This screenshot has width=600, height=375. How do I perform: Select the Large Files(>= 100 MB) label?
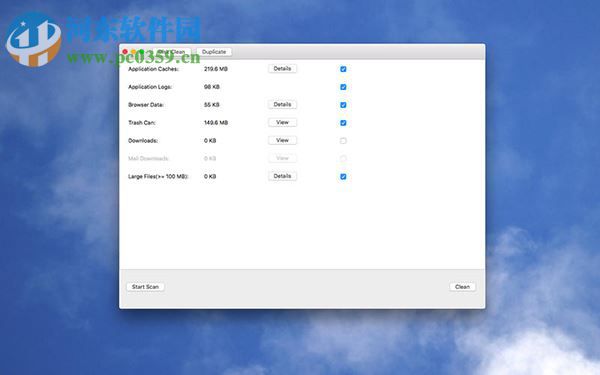(158, 176)
